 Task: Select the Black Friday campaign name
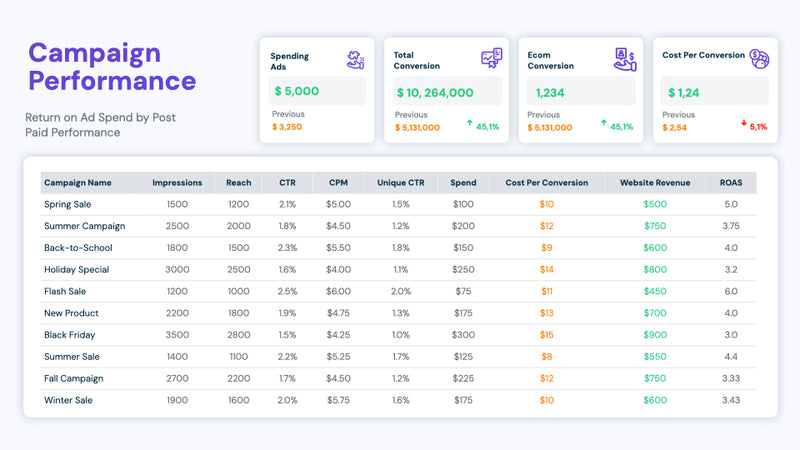coord(69,335)
